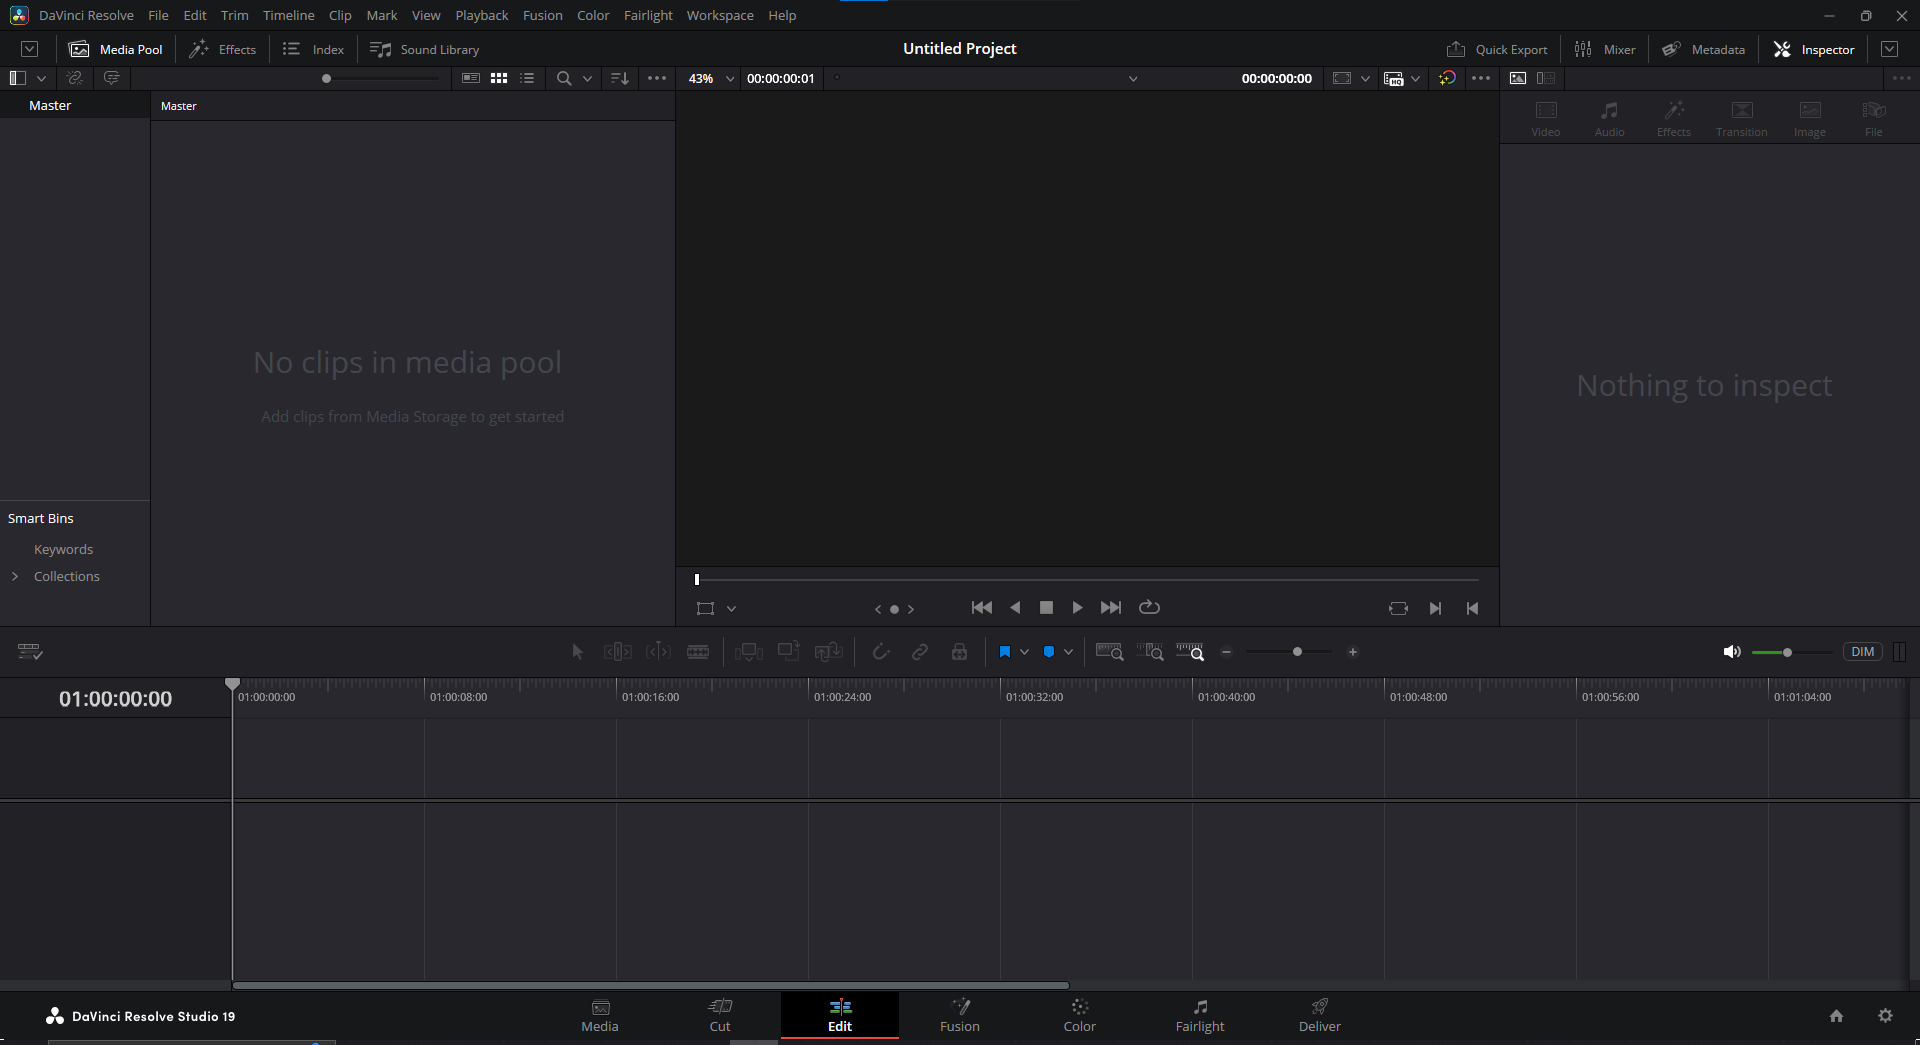
Task: Click the Replace Clip icon
Action: pyautogui.click(x=829, y=652)
